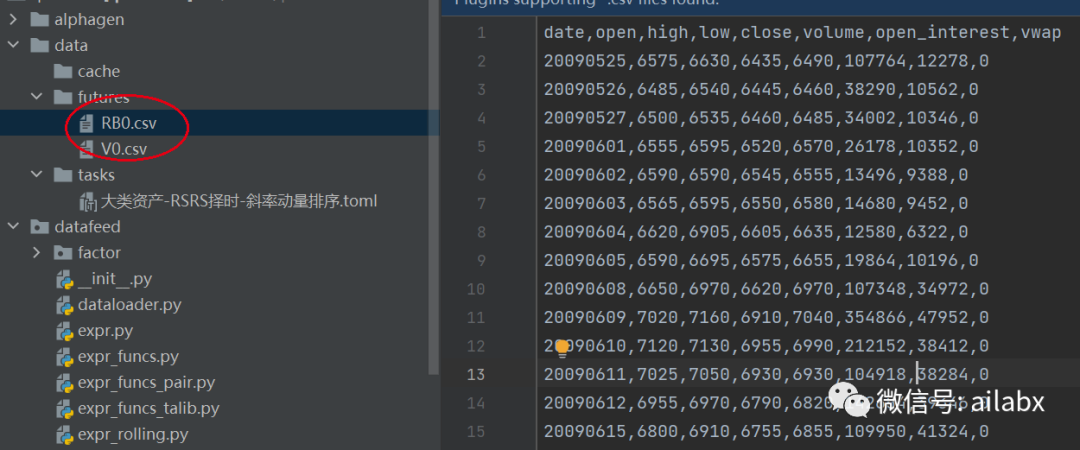Click the futures folder icon

(63, 97)
